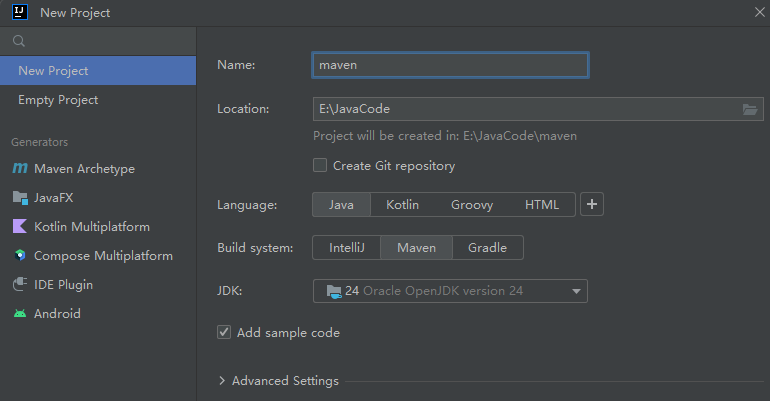Open the Android generator

(x=98, y=313)
